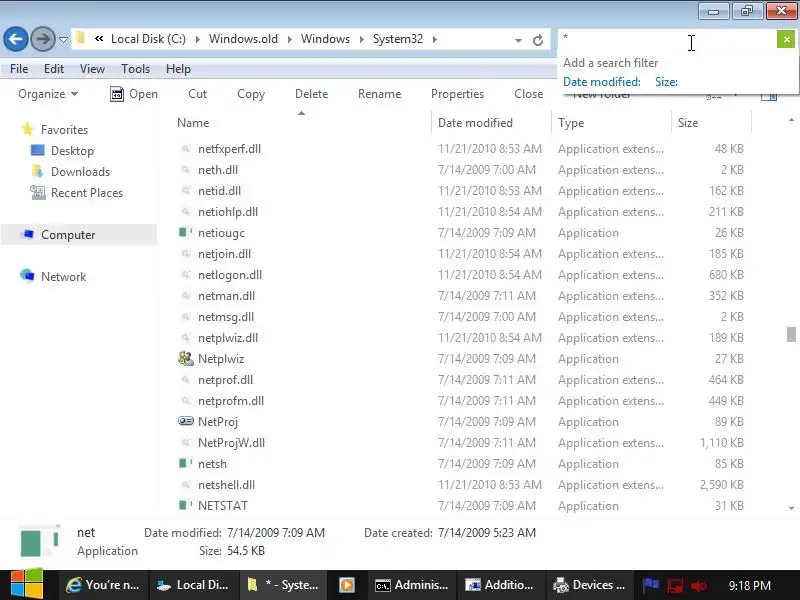The height and width of the screenshot is (600, 800).
Task: Sort by the Type column header
Action: click(571, 123)
